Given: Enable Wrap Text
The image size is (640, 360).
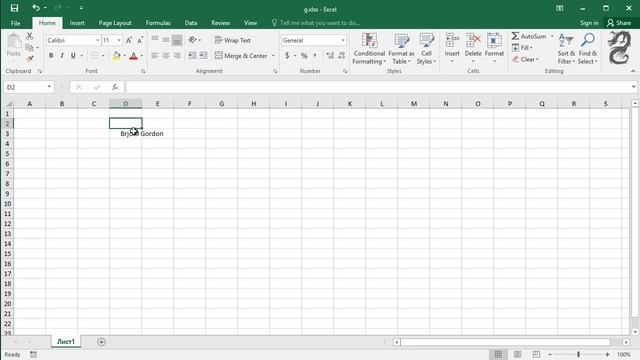Looking at the screenshot, I should (x=233, y=40).
